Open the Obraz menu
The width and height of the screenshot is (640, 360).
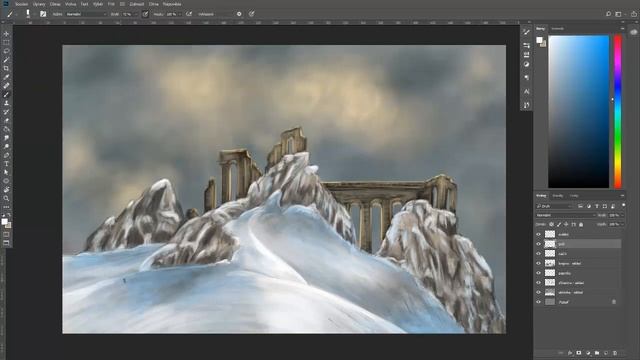coord(55,4)
